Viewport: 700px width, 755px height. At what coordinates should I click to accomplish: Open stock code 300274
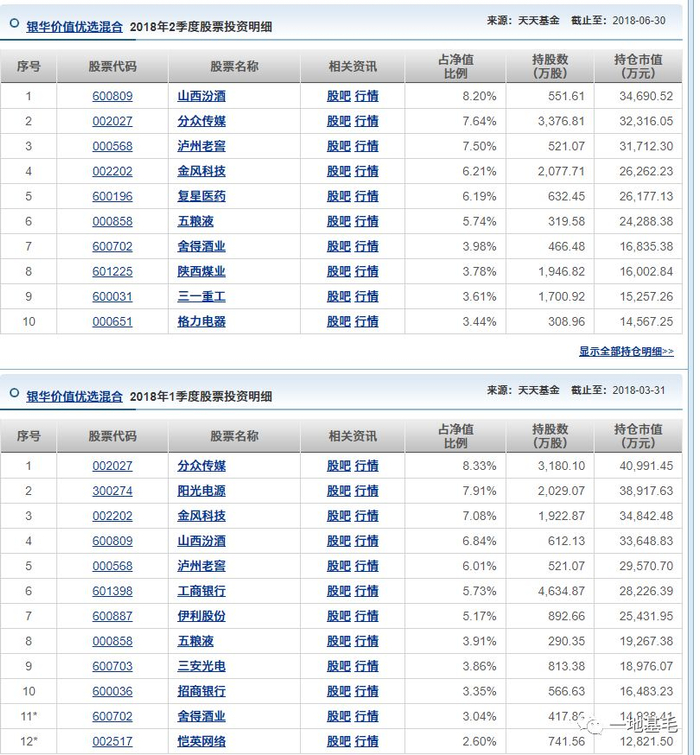pyautogui.click(x=112, y=491)
